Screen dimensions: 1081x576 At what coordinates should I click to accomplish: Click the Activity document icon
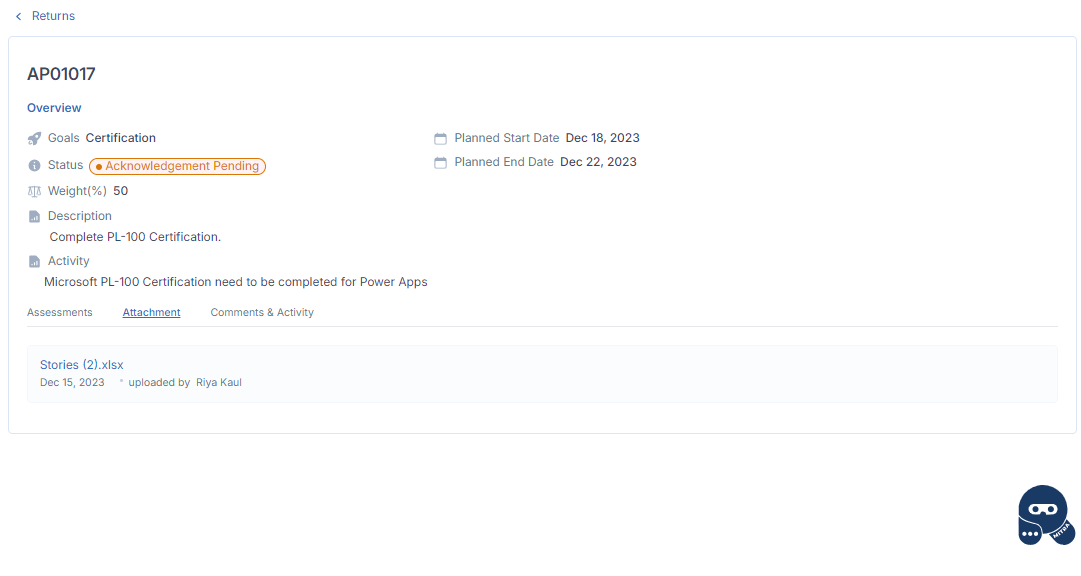(34, 261)
